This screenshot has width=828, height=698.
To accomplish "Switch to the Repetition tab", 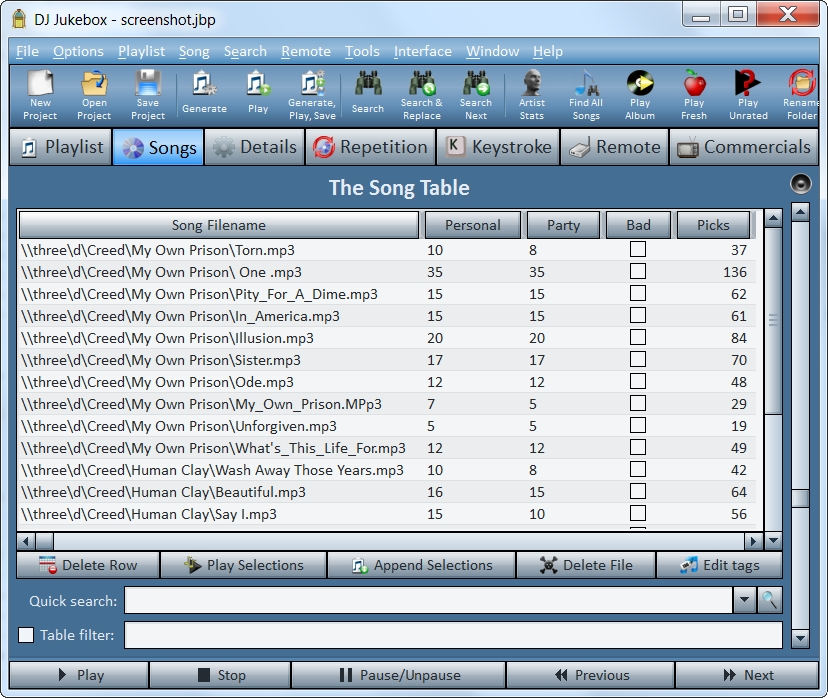I will click(370, 147).
